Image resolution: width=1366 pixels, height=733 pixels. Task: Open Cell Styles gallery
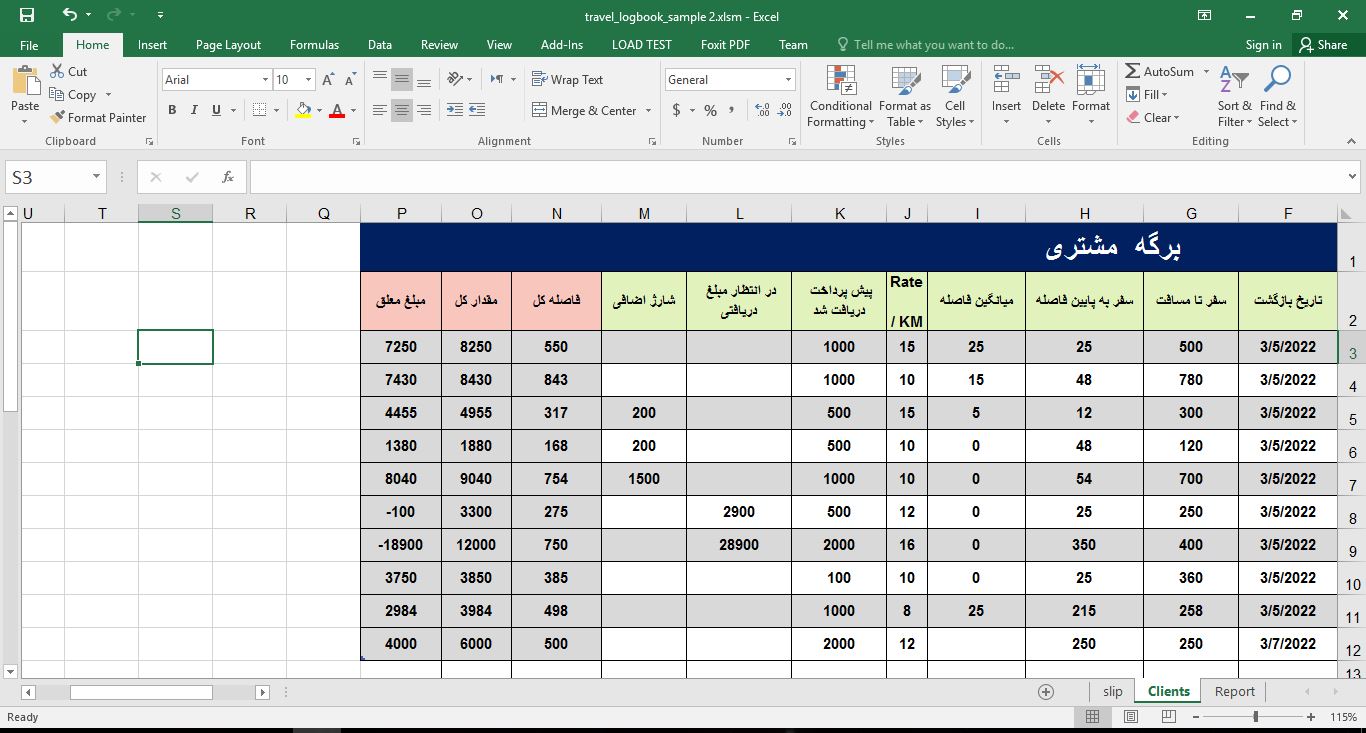955,97
